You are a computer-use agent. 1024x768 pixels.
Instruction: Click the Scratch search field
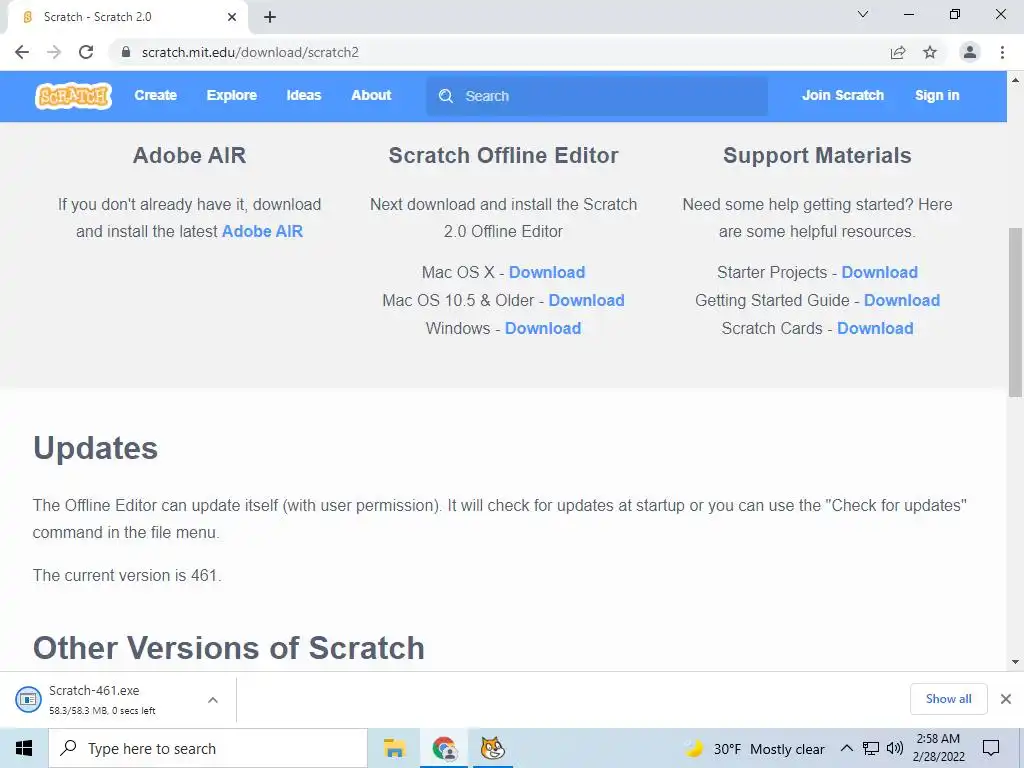(597, 96)
